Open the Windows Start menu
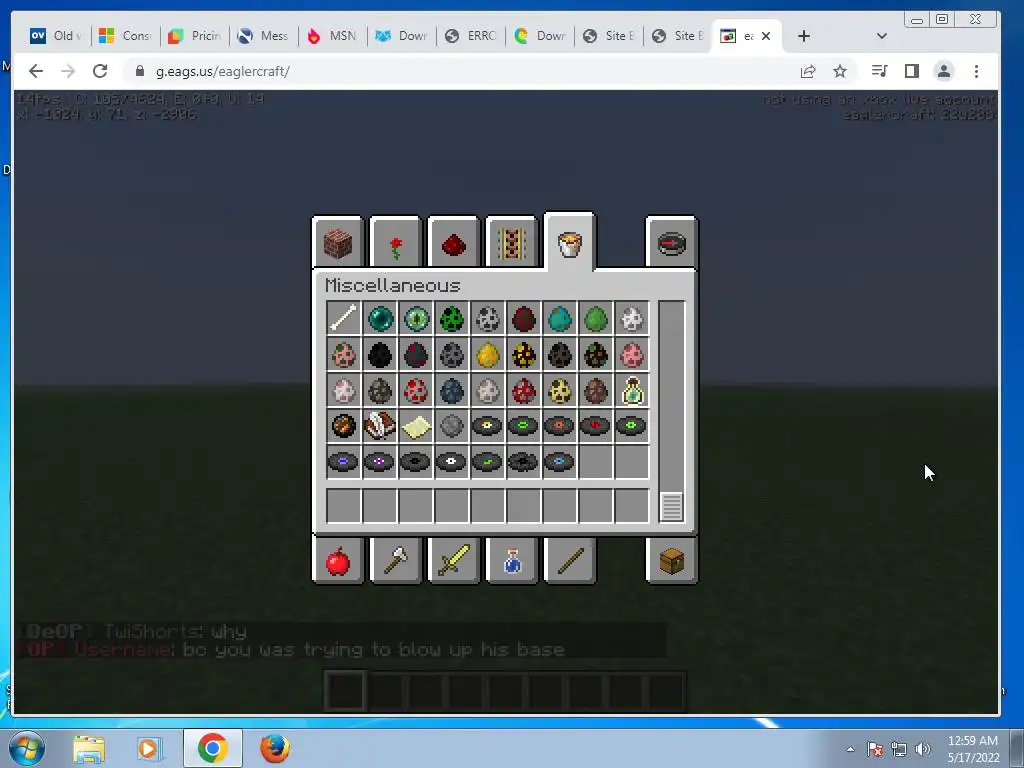1024x768 pixels. click(26, 748)
